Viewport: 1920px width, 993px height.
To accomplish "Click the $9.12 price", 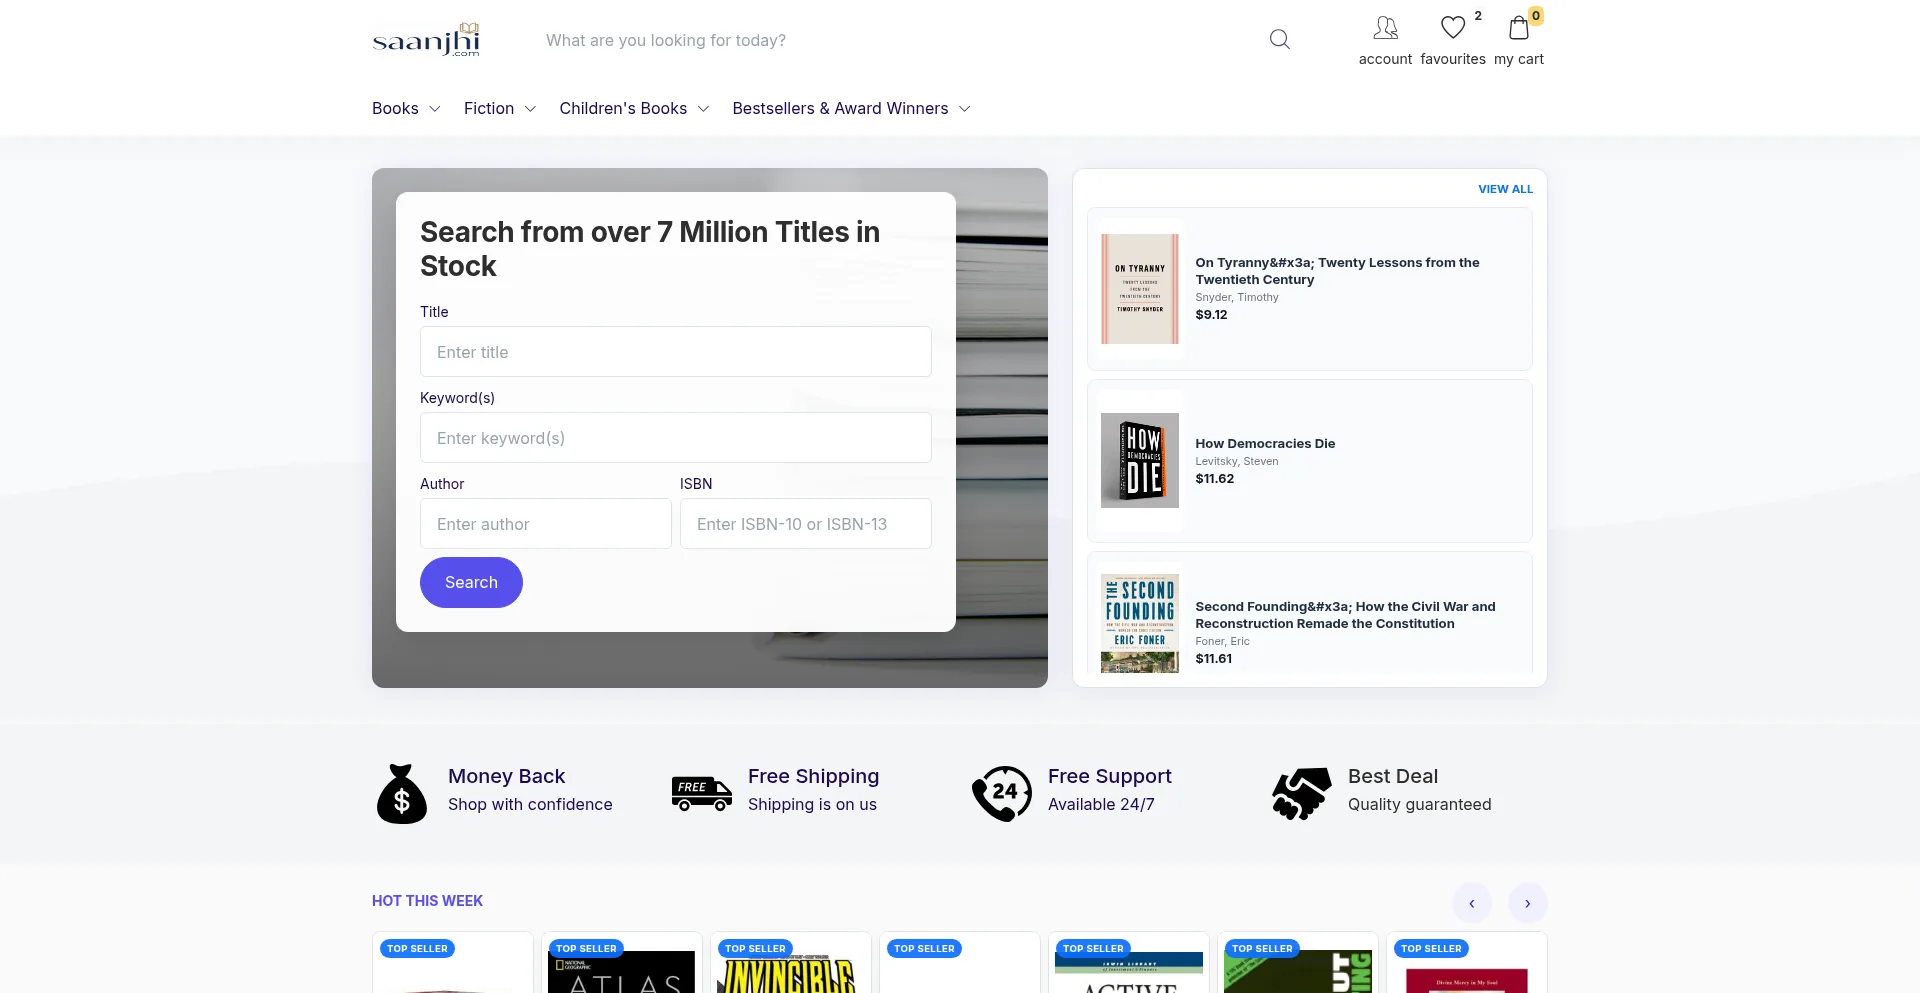I will click(x=1212, y=315).
